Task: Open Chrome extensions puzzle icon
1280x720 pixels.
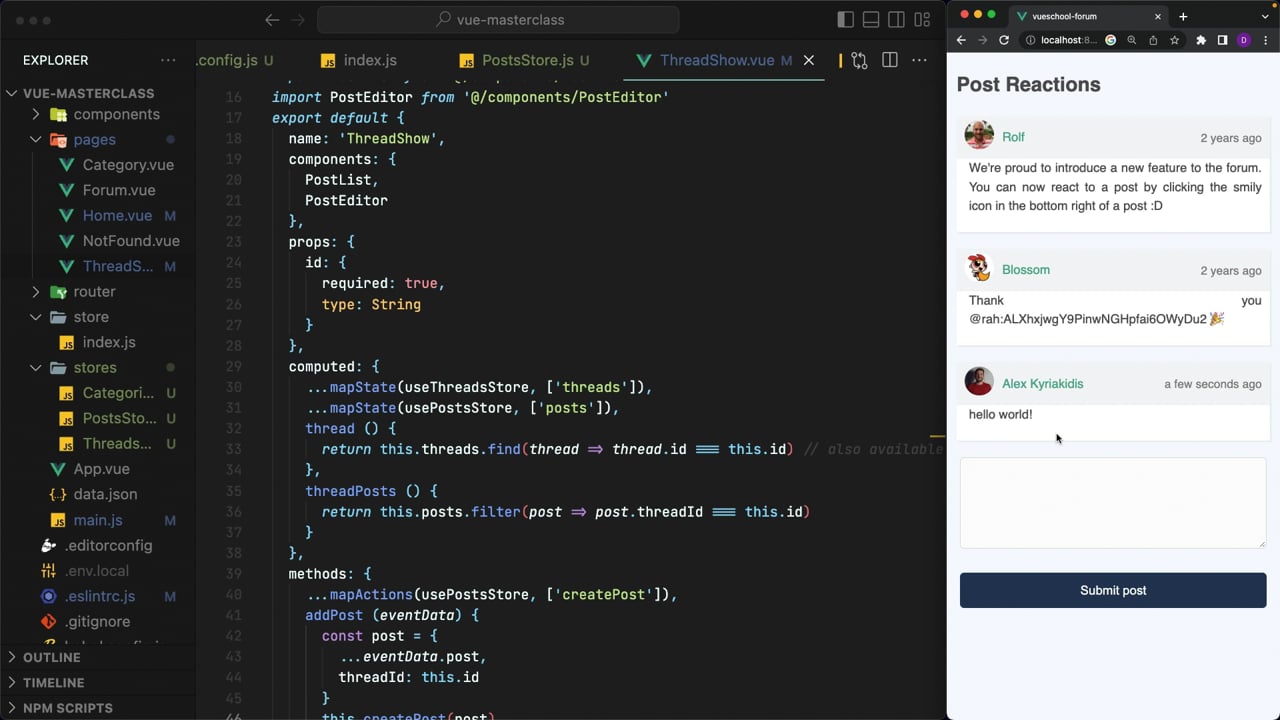Action: pyautogui.click(x=1201, y=40)
